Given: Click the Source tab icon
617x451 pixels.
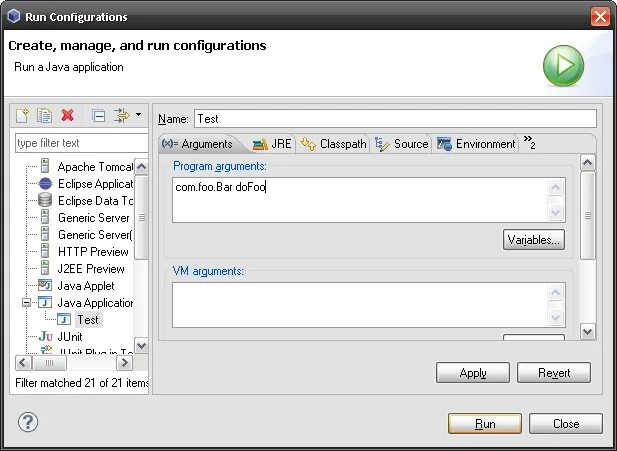Looking at the screenshot, I should [x=382, y=144].
